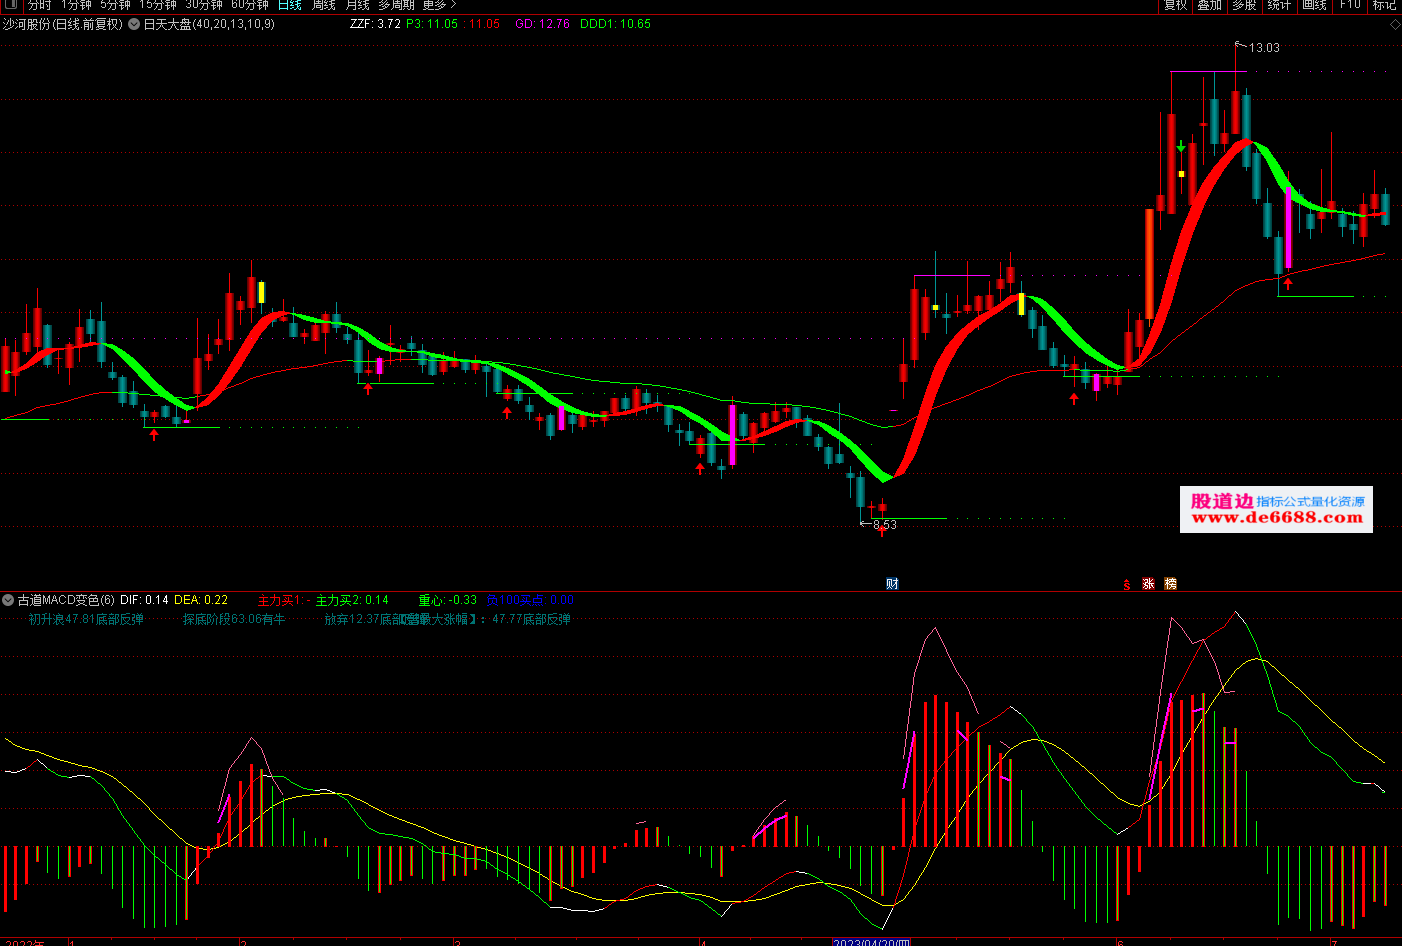Switch to the 分时 intraday chart tab
The image size is (1402, 946).
(39, 5)
